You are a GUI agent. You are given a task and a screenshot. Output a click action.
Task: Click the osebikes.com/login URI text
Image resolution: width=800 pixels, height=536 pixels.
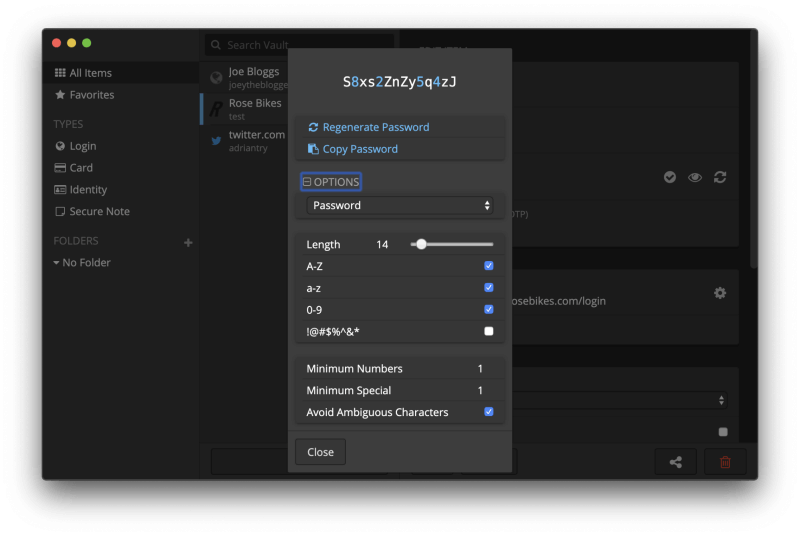click(558, 301)
